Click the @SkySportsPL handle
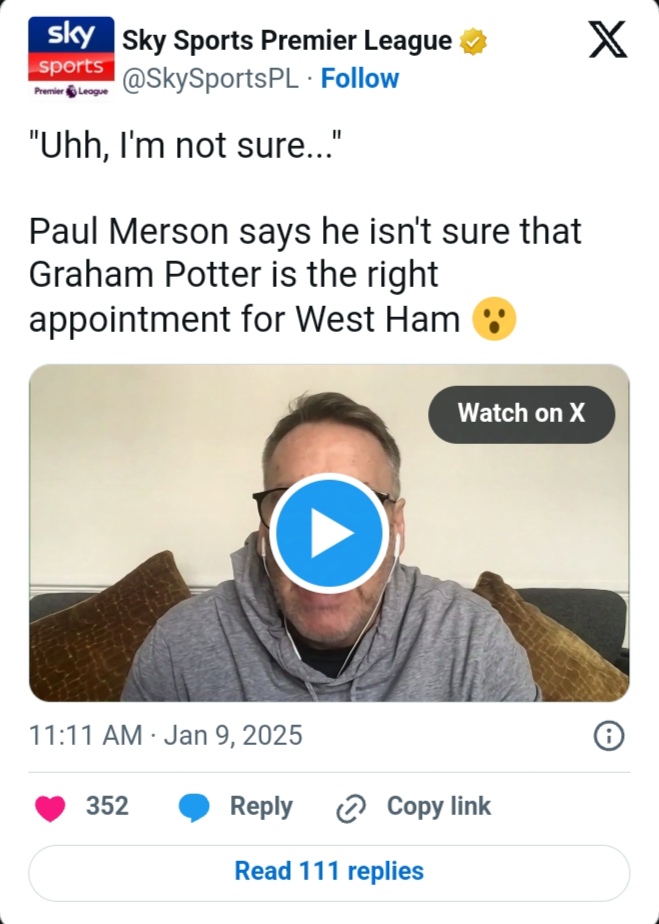This screenshot has height=924, width=659. [209, 79]
